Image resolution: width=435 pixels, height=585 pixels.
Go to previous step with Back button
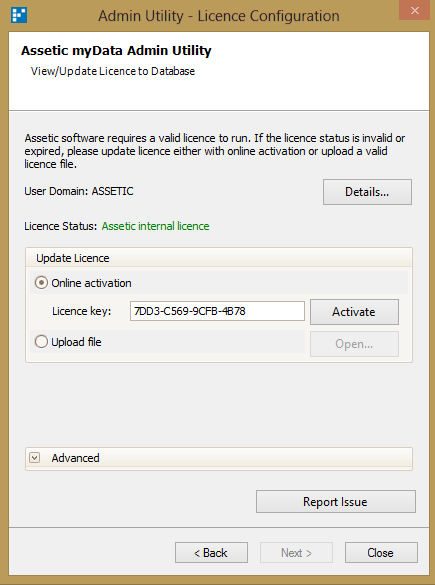[x=211, y=553]
